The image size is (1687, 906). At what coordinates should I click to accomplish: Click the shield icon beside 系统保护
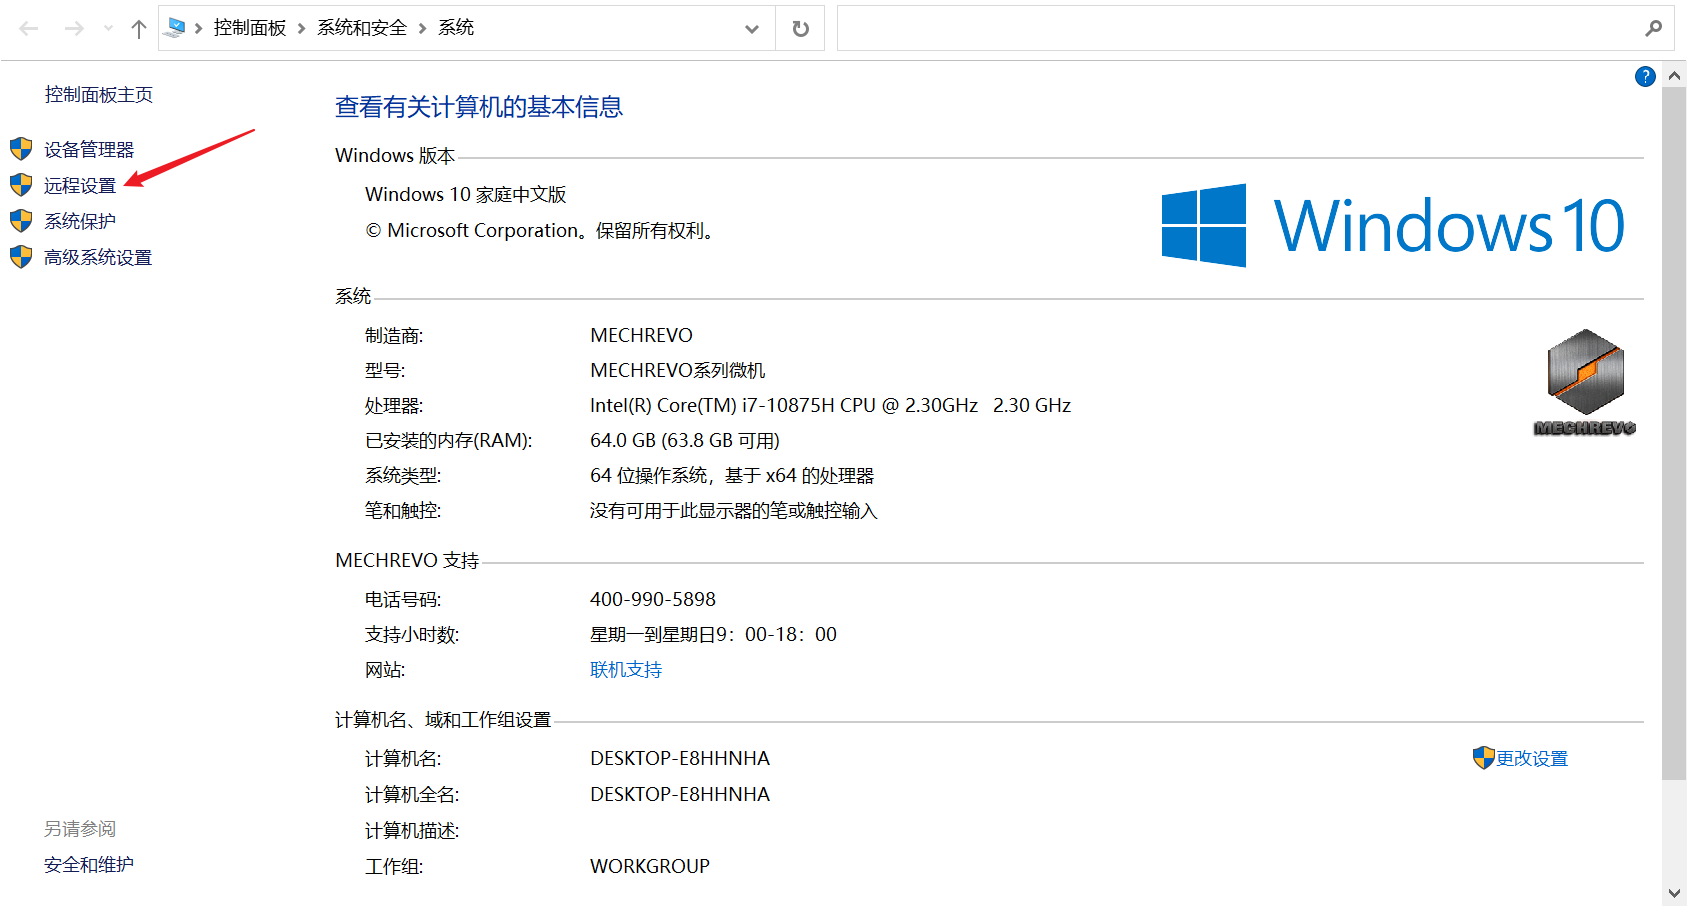tap(21, 221)
